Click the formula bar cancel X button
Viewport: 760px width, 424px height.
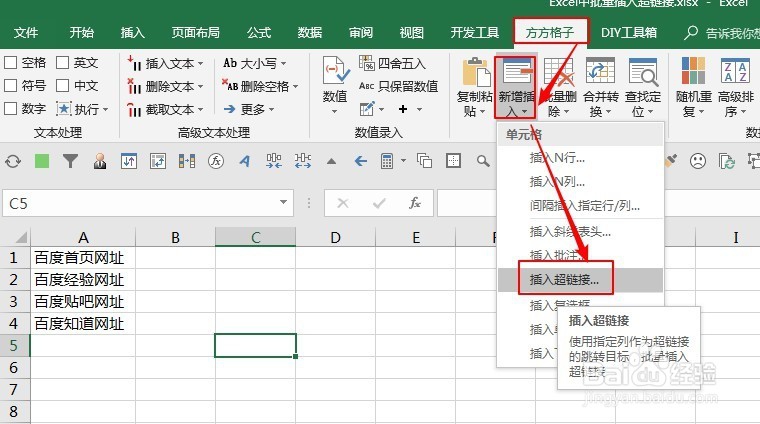343,203
